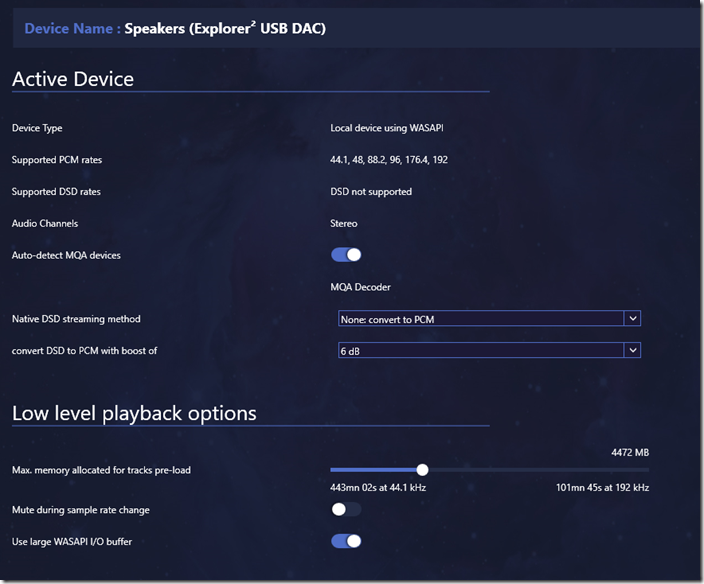Click 'Low level playback options' heading
This screenshot has width=704, height=584.
tap(134, 413)
